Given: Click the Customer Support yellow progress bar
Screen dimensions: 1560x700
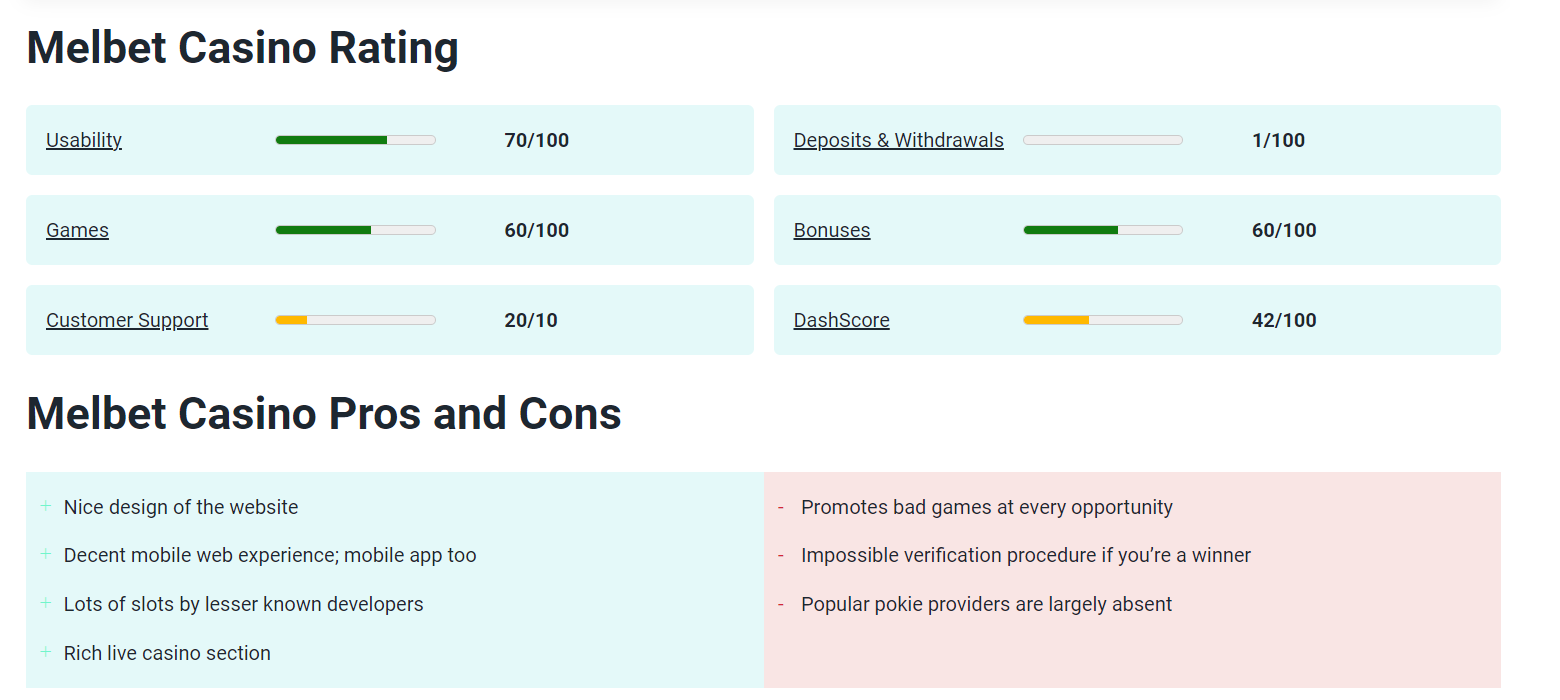Looking at the screenshot, I should (355, 320).
